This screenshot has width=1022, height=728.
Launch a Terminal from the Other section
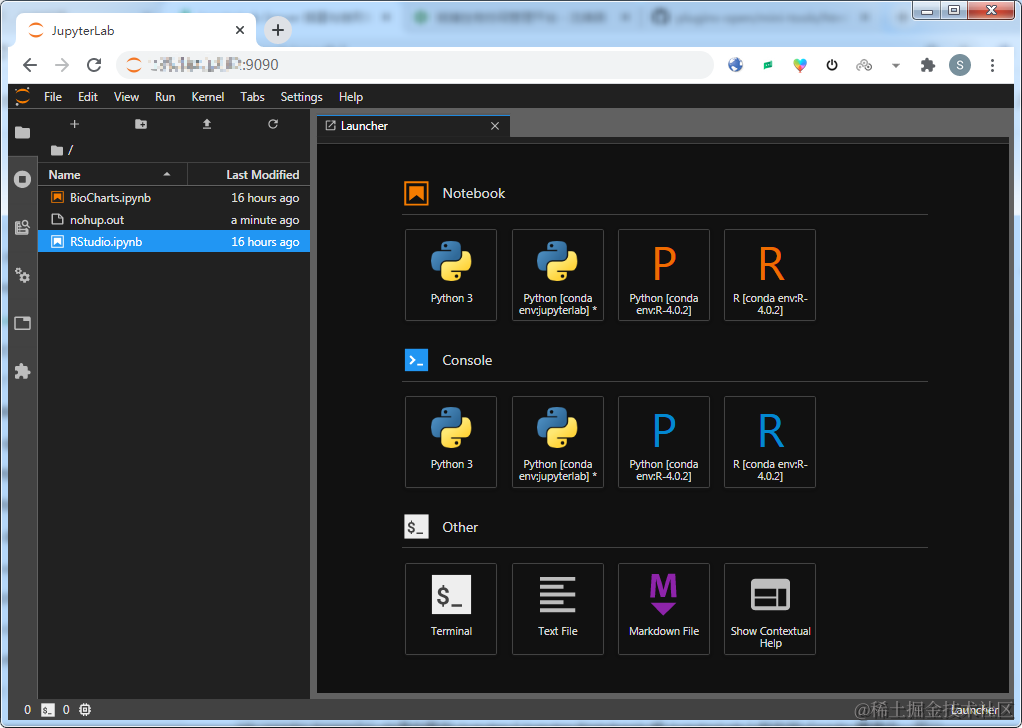[x=451, y=609]
